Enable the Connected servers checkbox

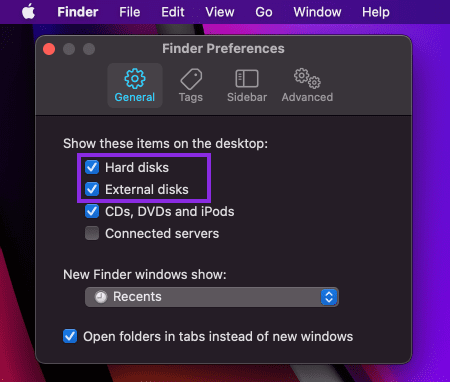(x=92, y=233)
